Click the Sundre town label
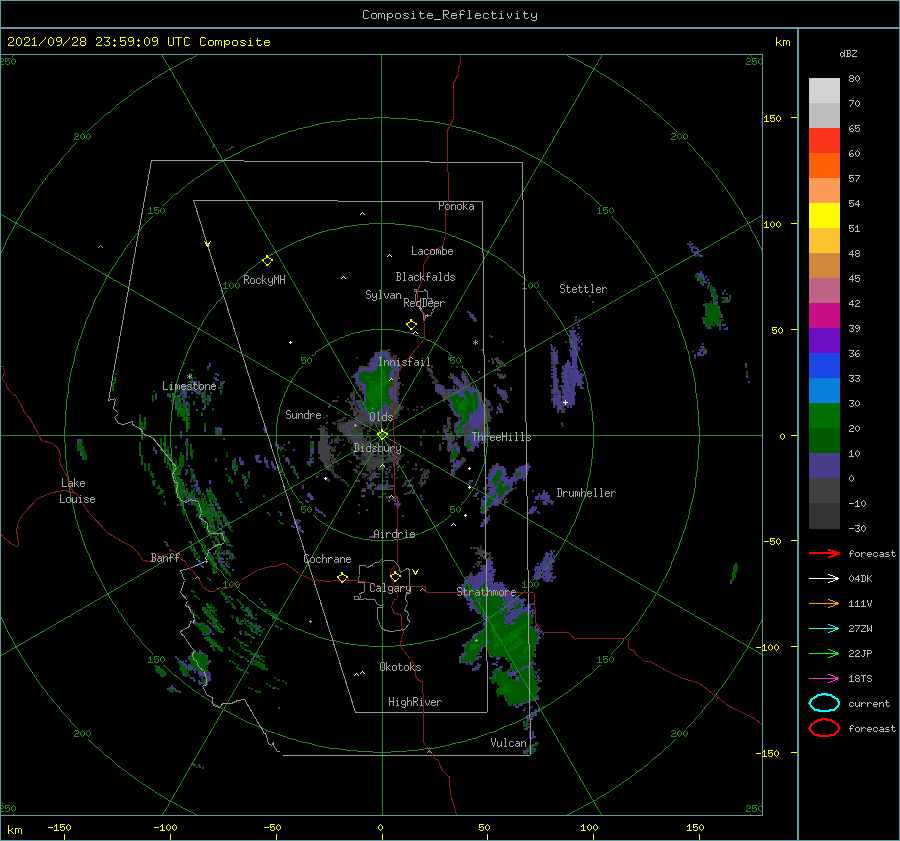This screenshot has width=900, height=841. [x=303, y=414]
